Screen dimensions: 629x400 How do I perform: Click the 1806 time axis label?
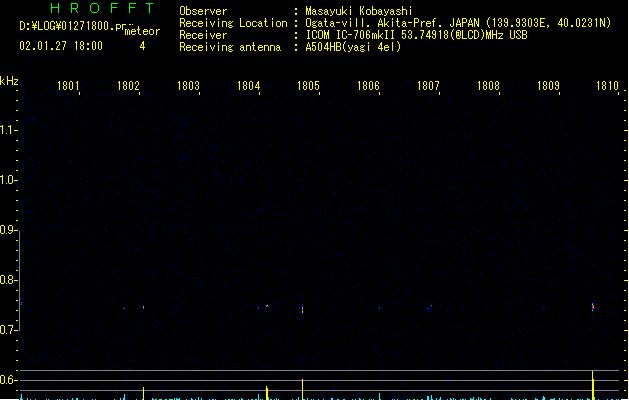click(368, 86)
